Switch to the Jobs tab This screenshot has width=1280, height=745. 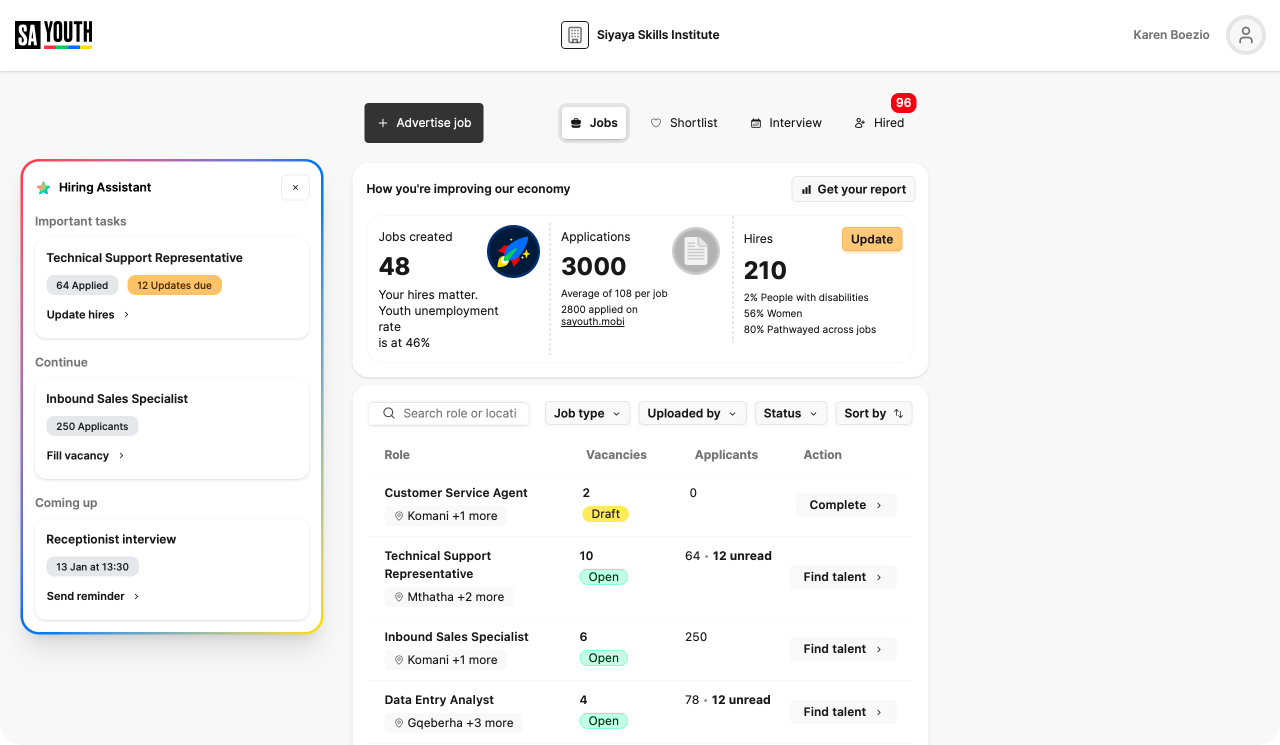tap(594, 123)
